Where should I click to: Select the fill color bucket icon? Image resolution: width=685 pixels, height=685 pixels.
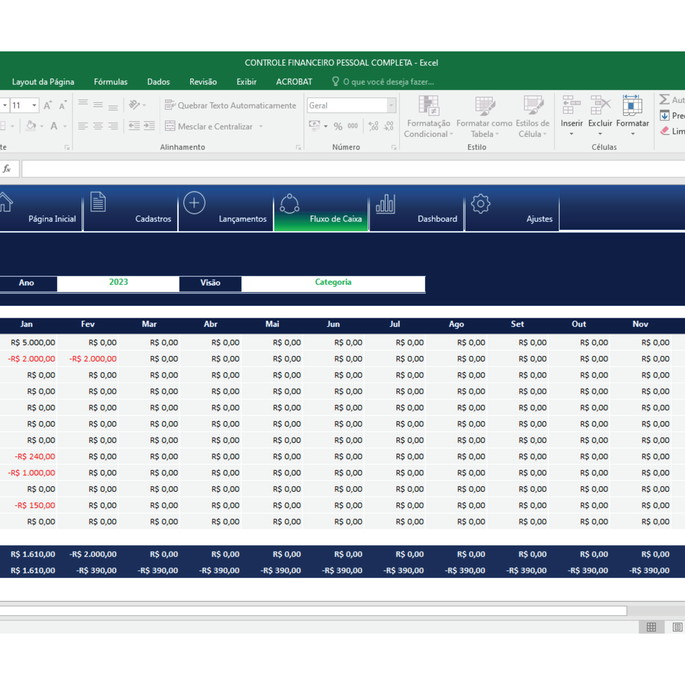[31, 126]
